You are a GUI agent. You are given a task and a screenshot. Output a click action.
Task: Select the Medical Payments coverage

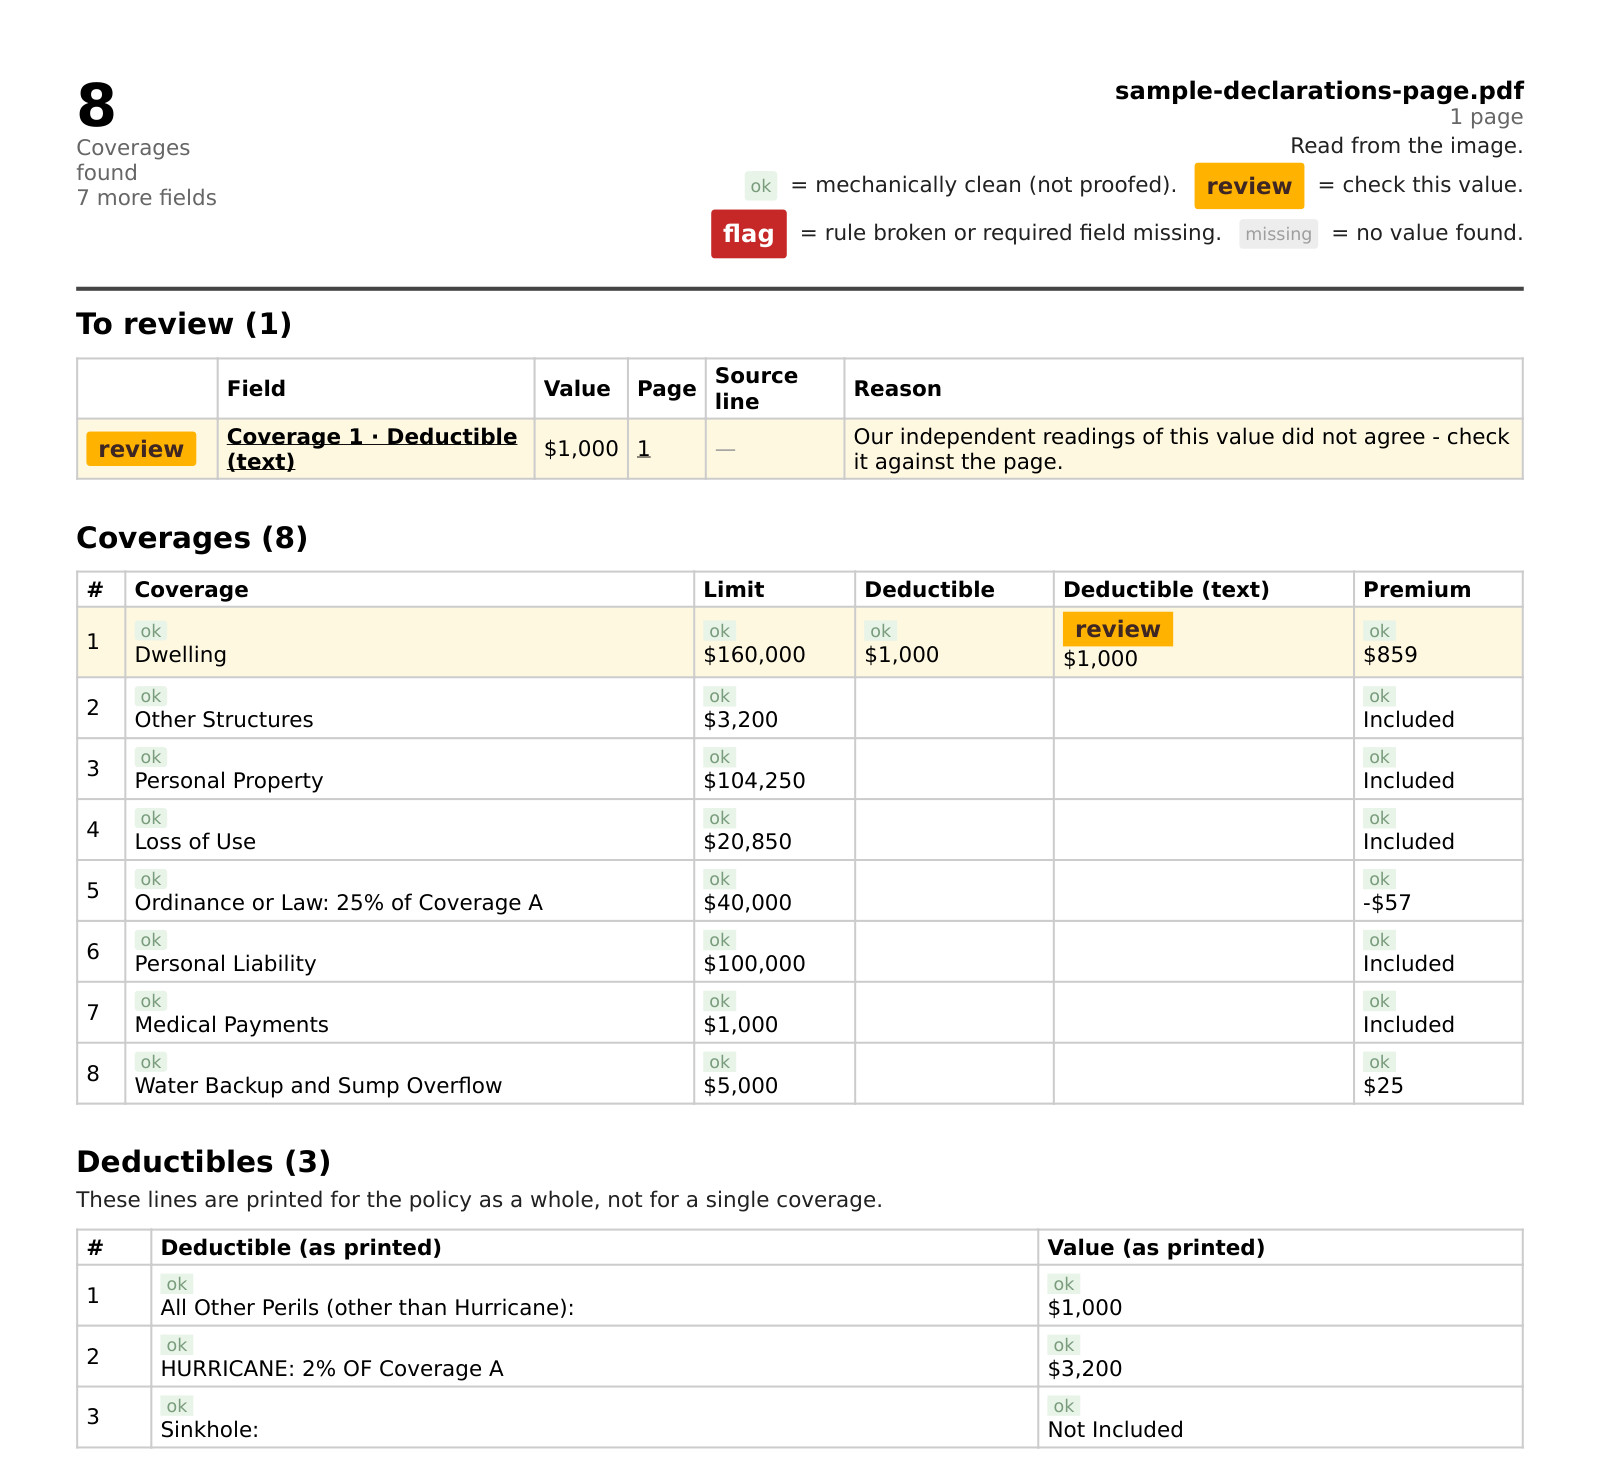click(x=231, y=1025)
